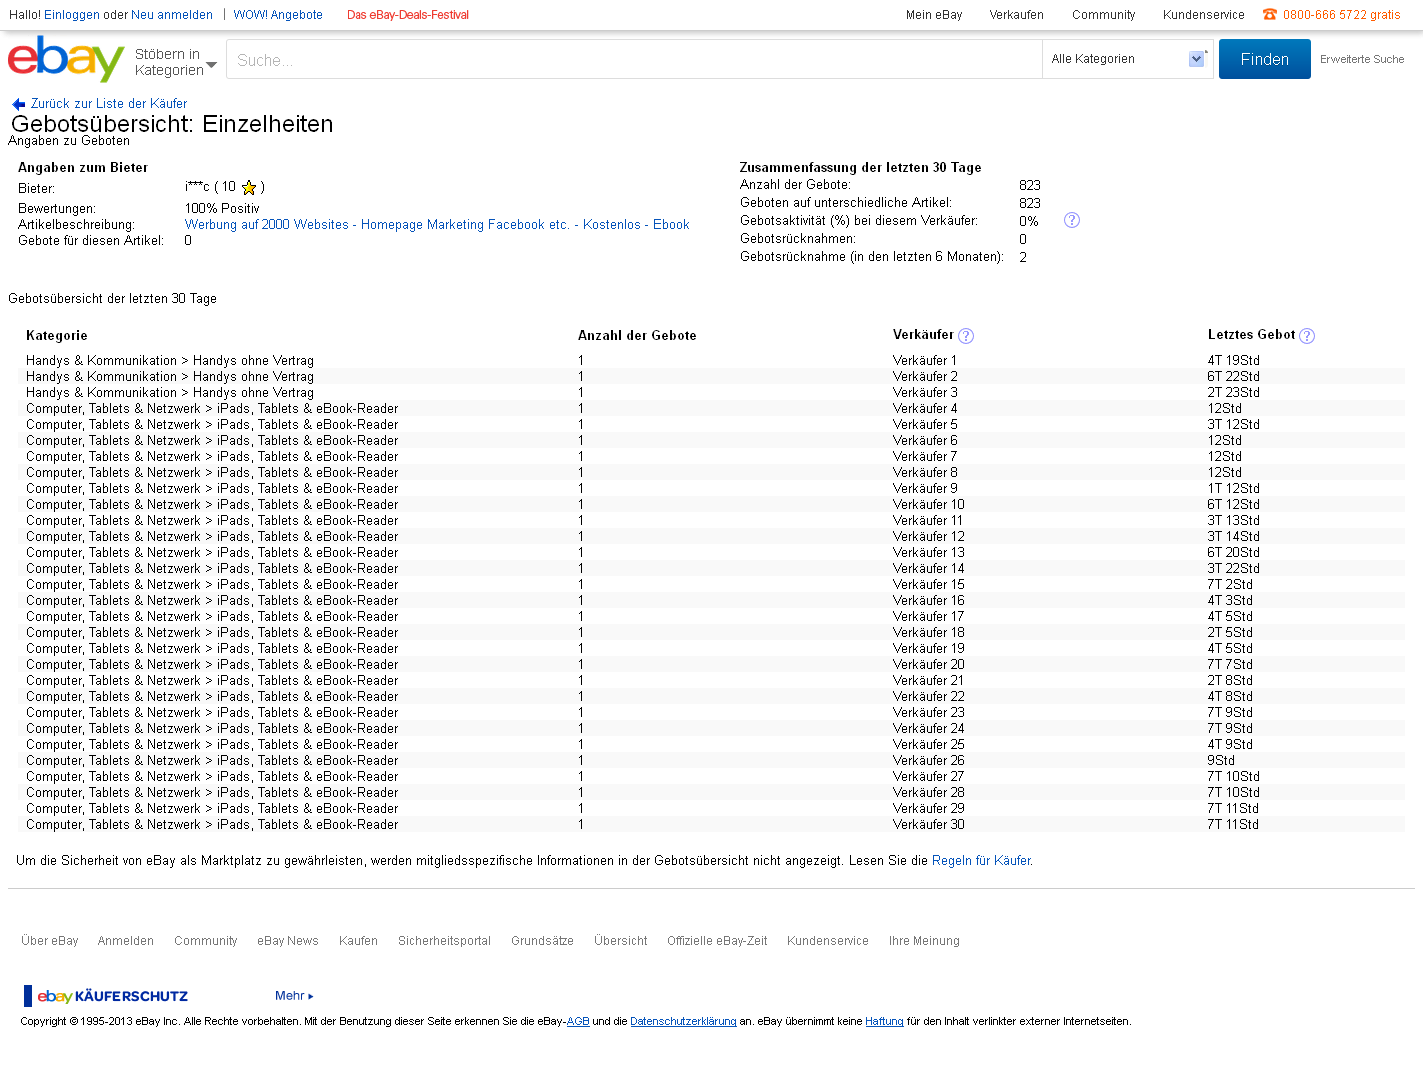
Task: Select the Verkäufer 30 cell
Action: click(x=929, y=825)
